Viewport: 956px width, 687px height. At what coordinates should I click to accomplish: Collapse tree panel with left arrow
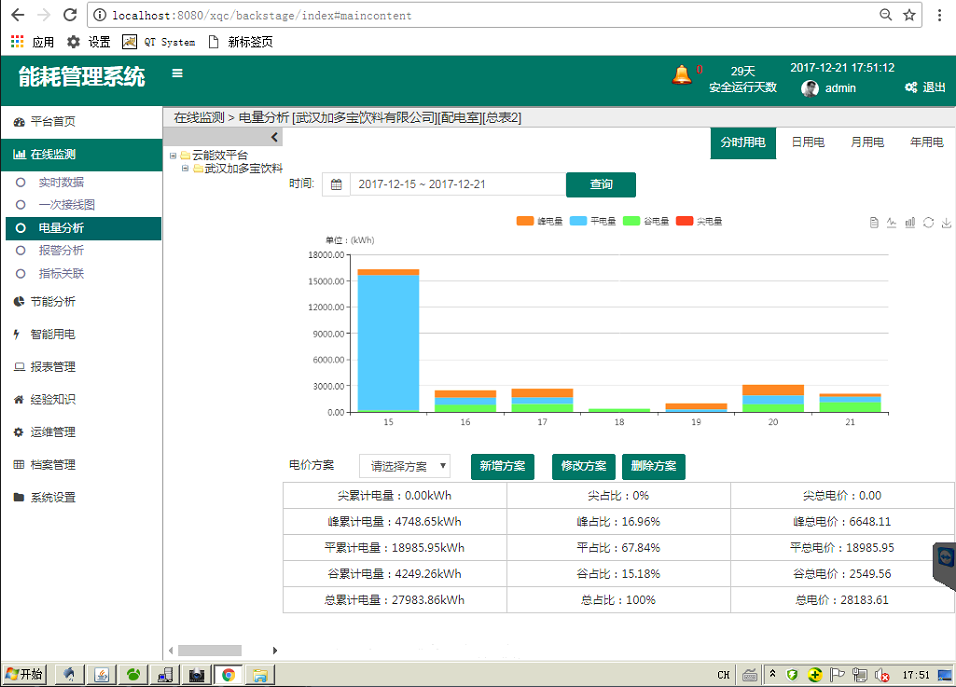(x=274, y=137)
